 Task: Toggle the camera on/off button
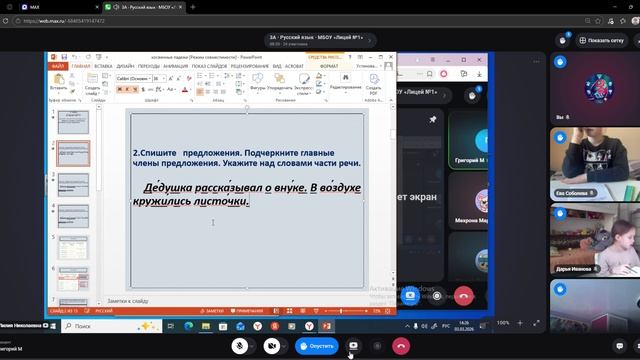click(271, 346)
